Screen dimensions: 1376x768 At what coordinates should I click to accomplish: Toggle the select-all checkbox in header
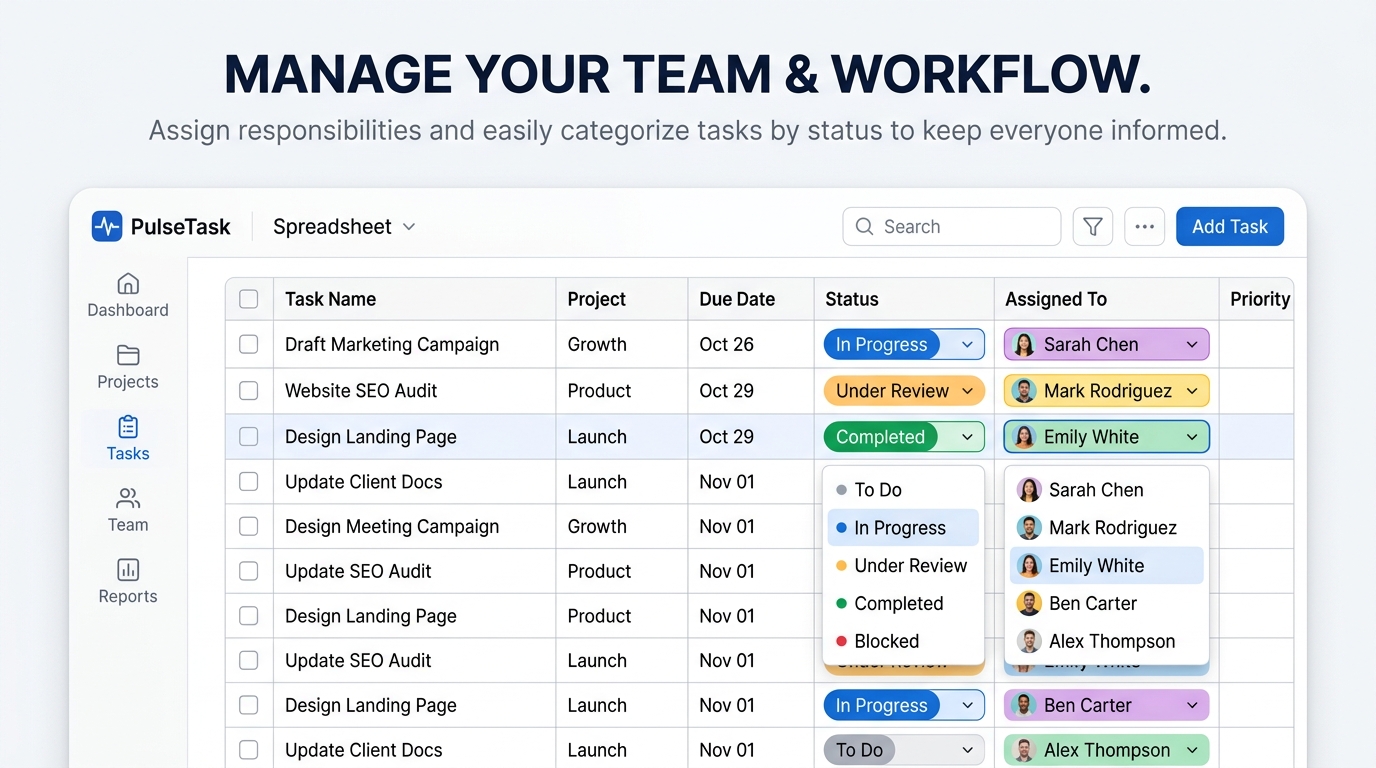click(x=249, y=299)
